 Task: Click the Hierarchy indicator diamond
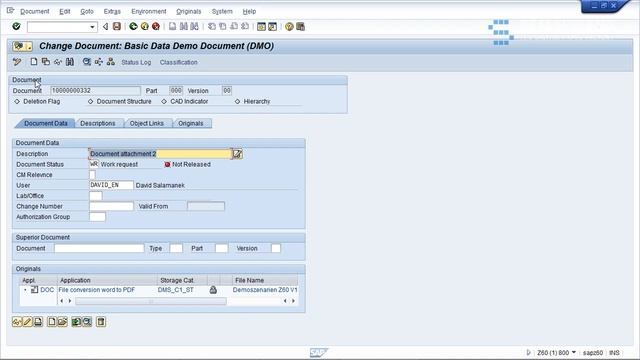click(x=238, y=101)
